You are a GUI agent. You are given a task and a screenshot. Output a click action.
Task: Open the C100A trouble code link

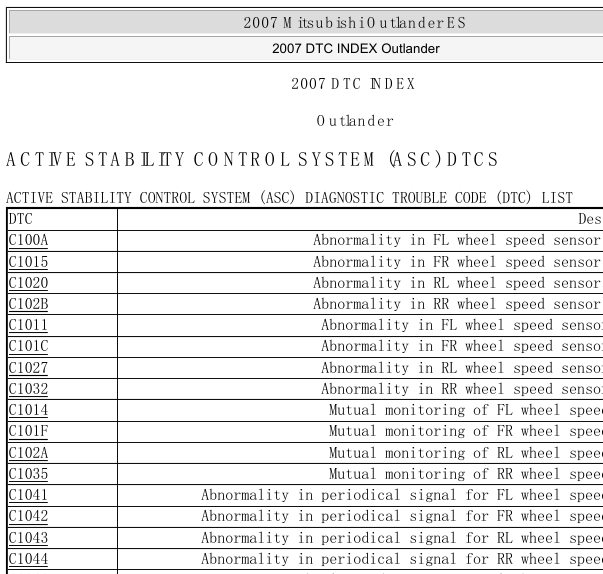click(28, 241)
